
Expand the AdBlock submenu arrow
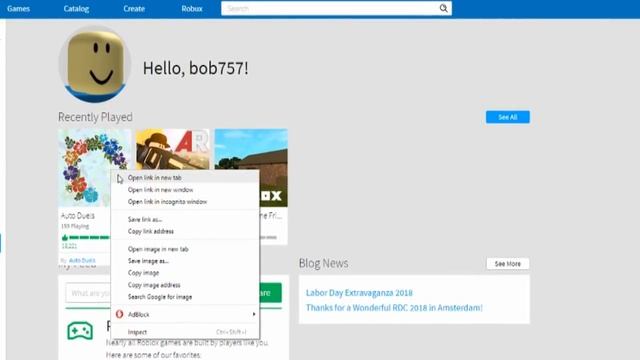(253, 314)
